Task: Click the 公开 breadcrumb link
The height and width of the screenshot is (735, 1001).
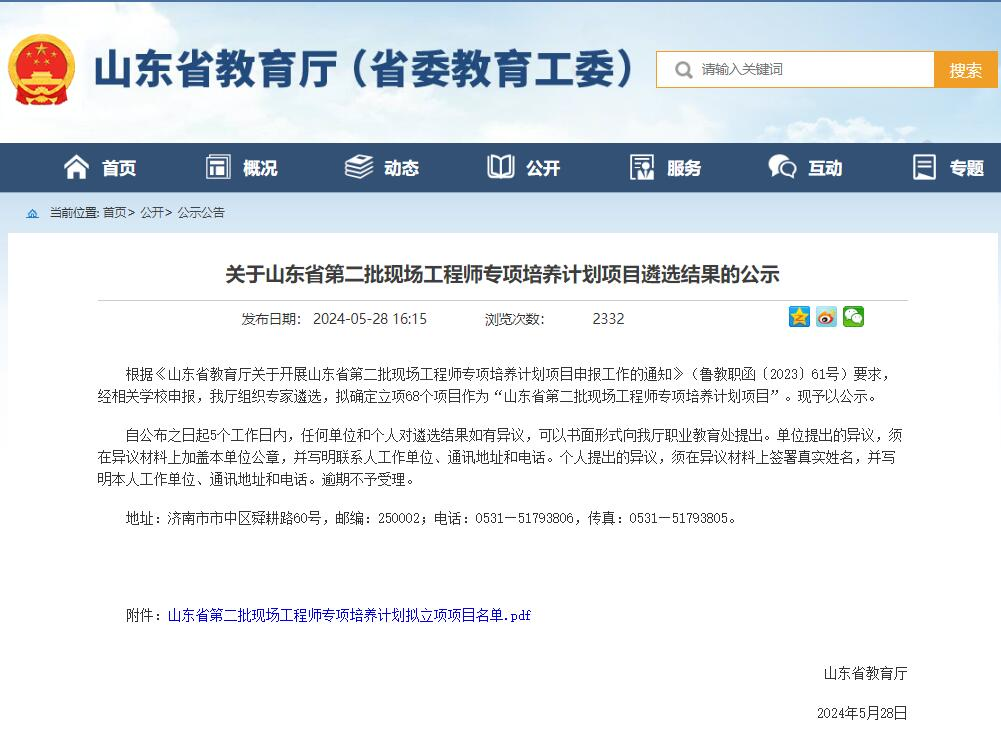Action: 152,213
